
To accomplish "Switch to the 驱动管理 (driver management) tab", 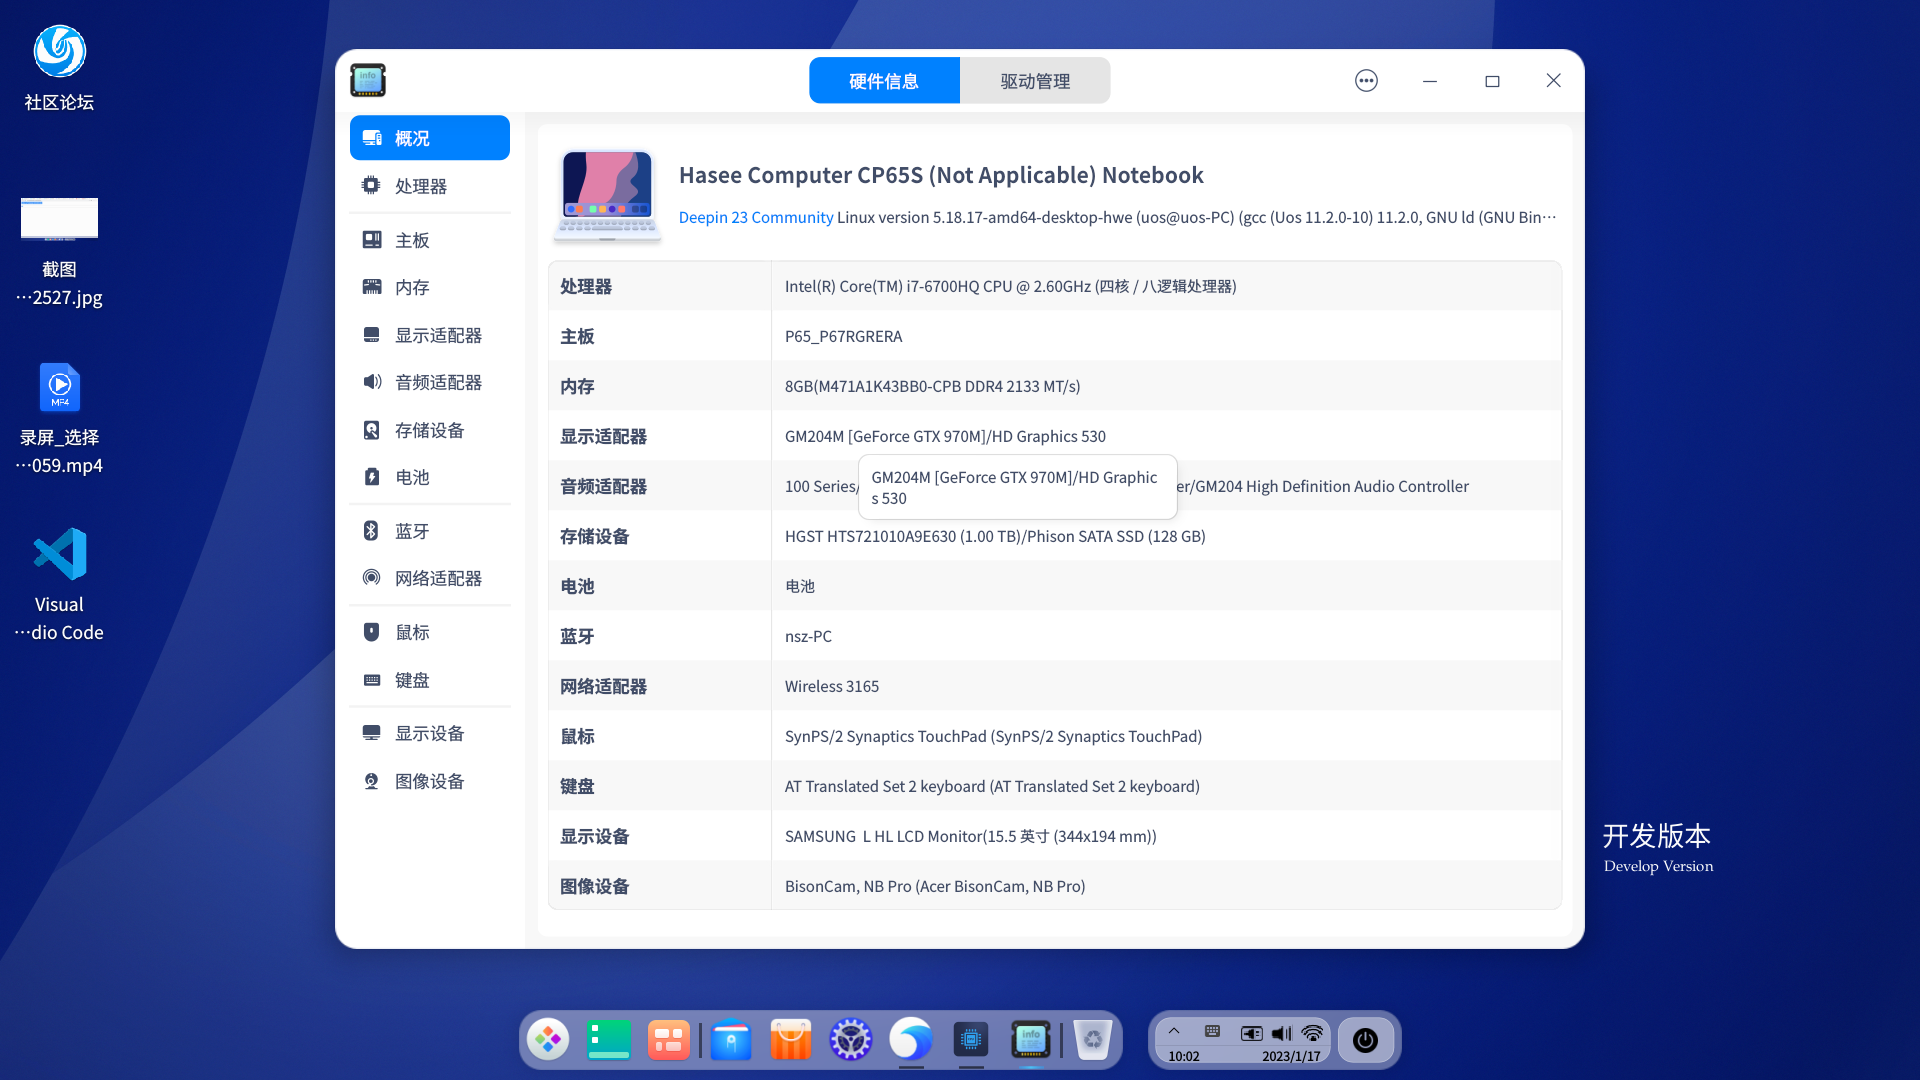I will click(x=1035, y=81).
